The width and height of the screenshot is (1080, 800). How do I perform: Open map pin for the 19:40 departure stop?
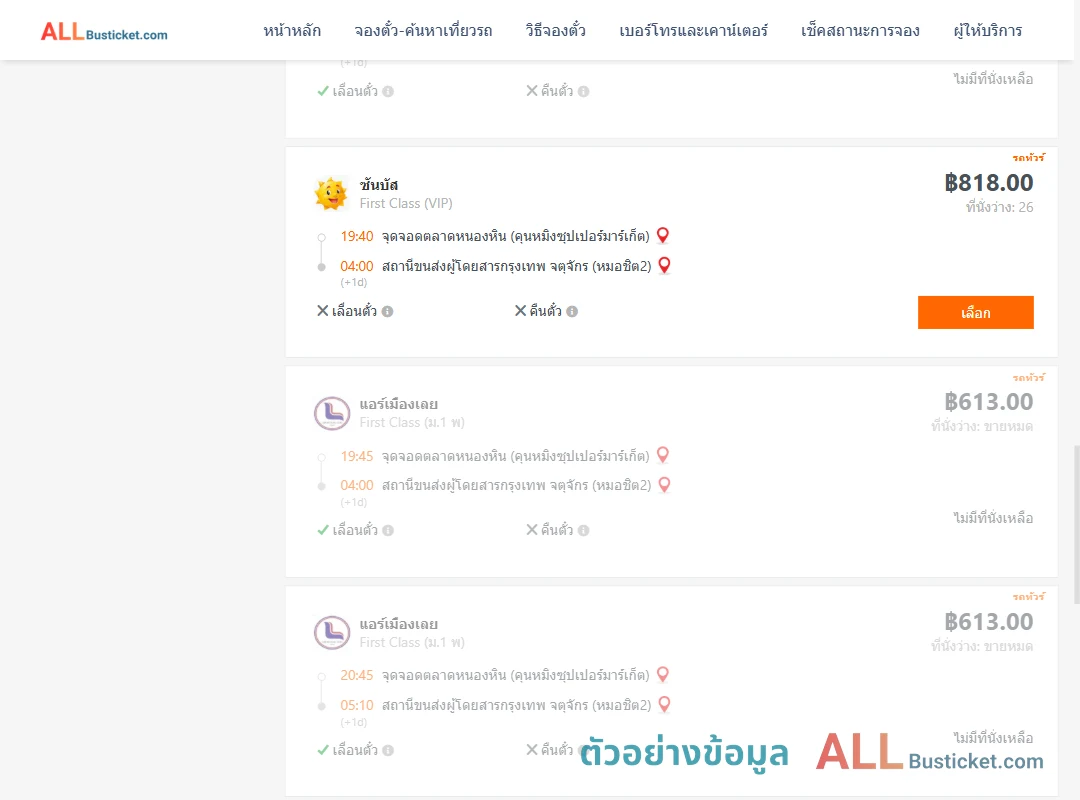(663, 236)
